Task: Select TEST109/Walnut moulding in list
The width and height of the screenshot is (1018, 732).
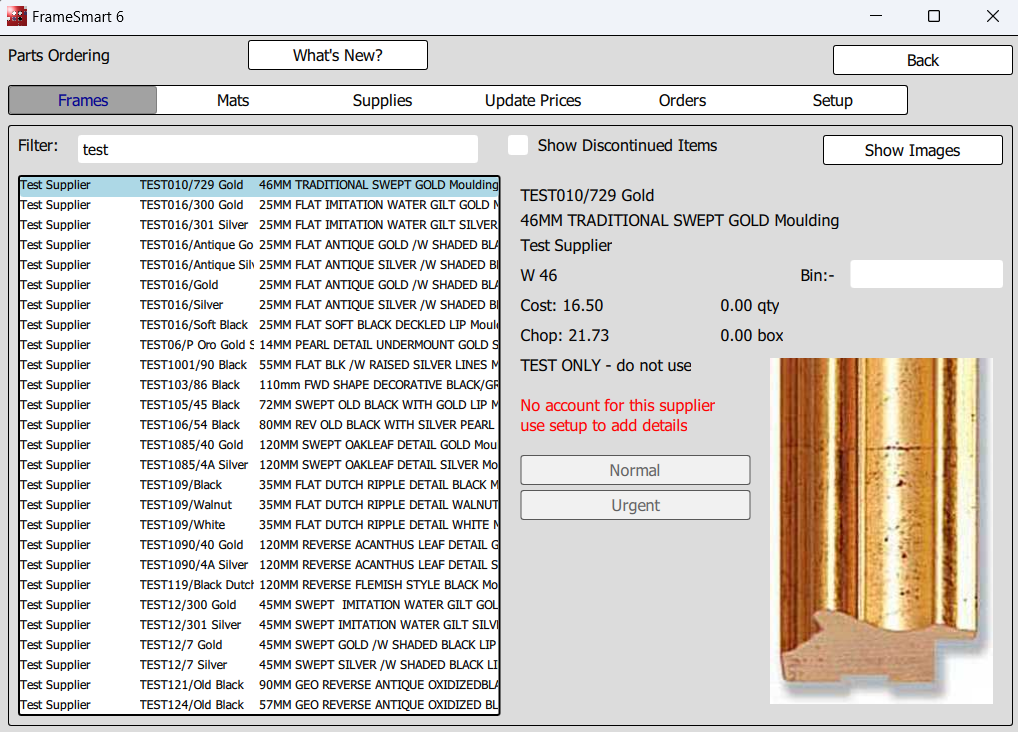Action: 259,505
